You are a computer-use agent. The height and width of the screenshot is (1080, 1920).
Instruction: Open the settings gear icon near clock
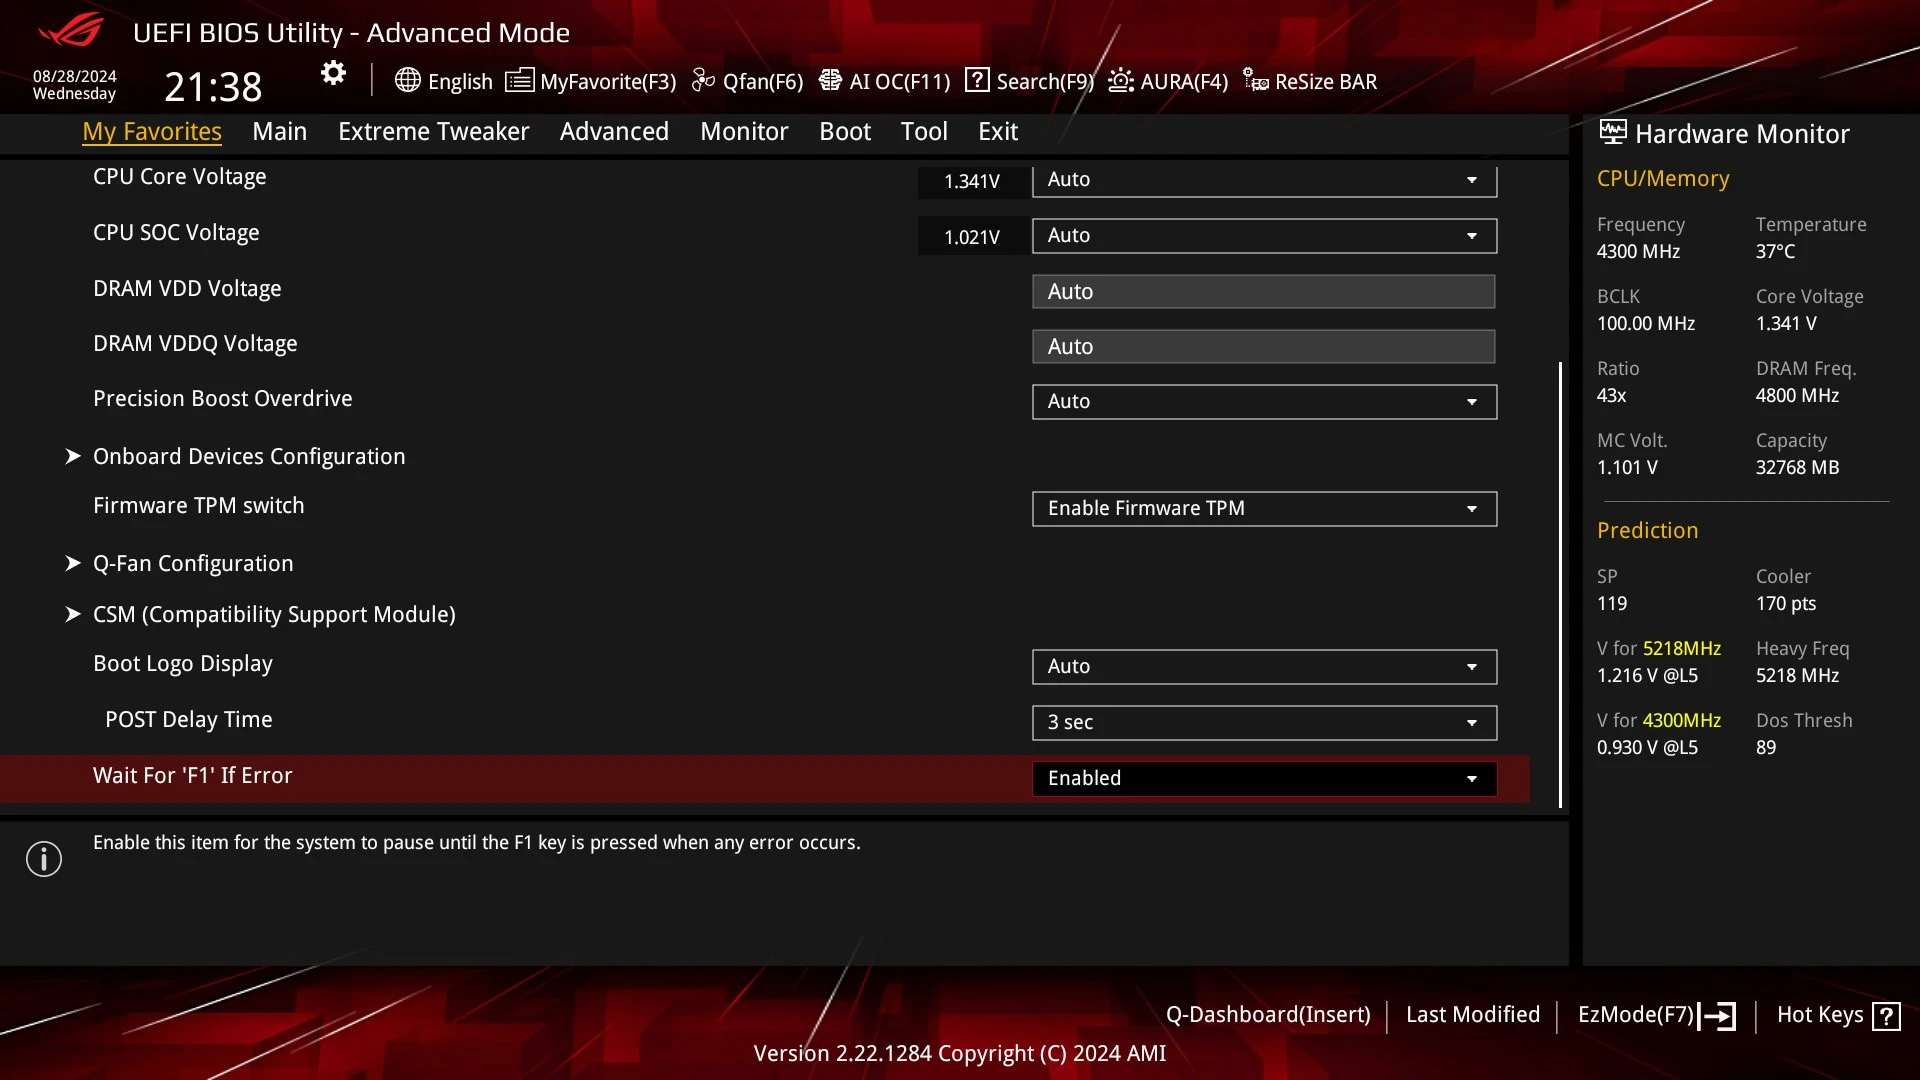pos(333,73)
